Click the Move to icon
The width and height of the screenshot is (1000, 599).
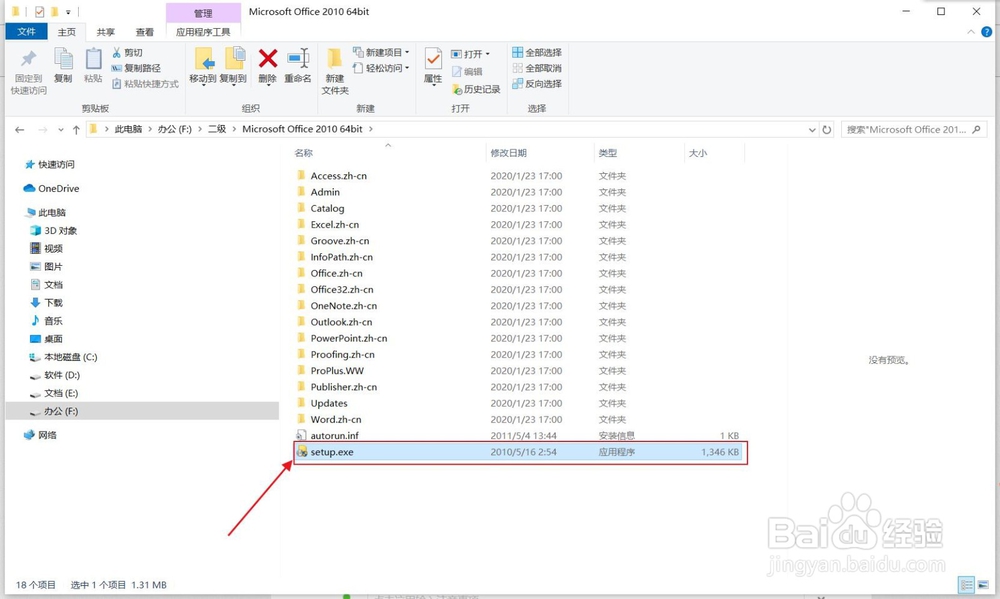203,59
